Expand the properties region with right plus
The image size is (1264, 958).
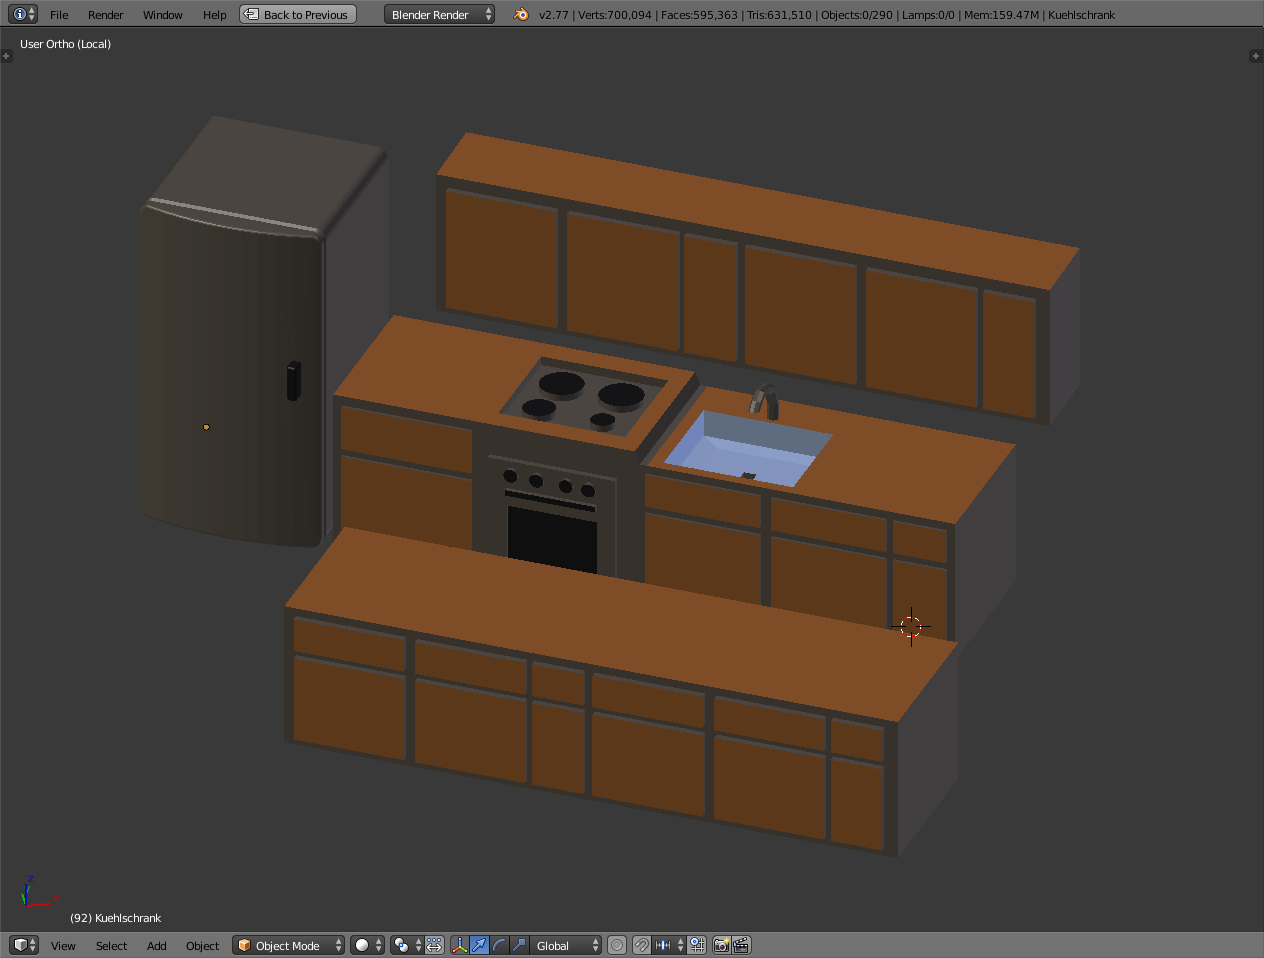[x=1256, y=56]
